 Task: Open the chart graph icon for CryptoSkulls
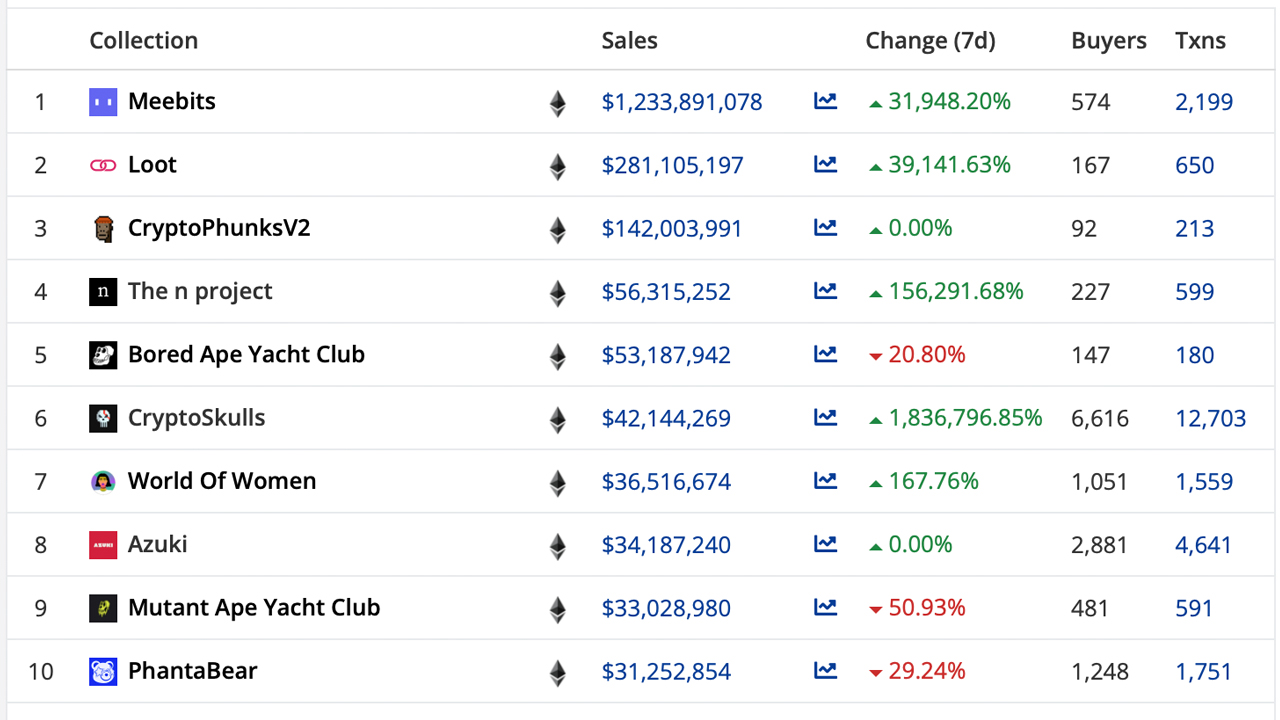click(x=825, y=418)
